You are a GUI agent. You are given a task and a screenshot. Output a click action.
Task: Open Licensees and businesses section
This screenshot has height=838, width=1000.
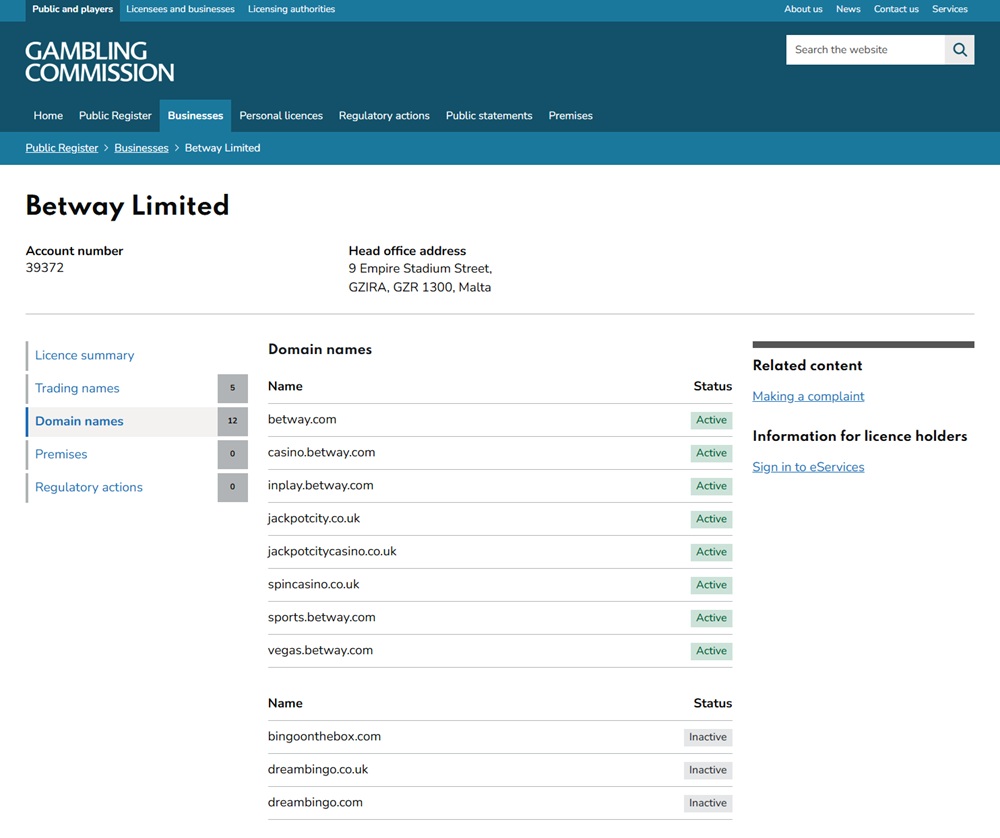[x=180, y=10]
